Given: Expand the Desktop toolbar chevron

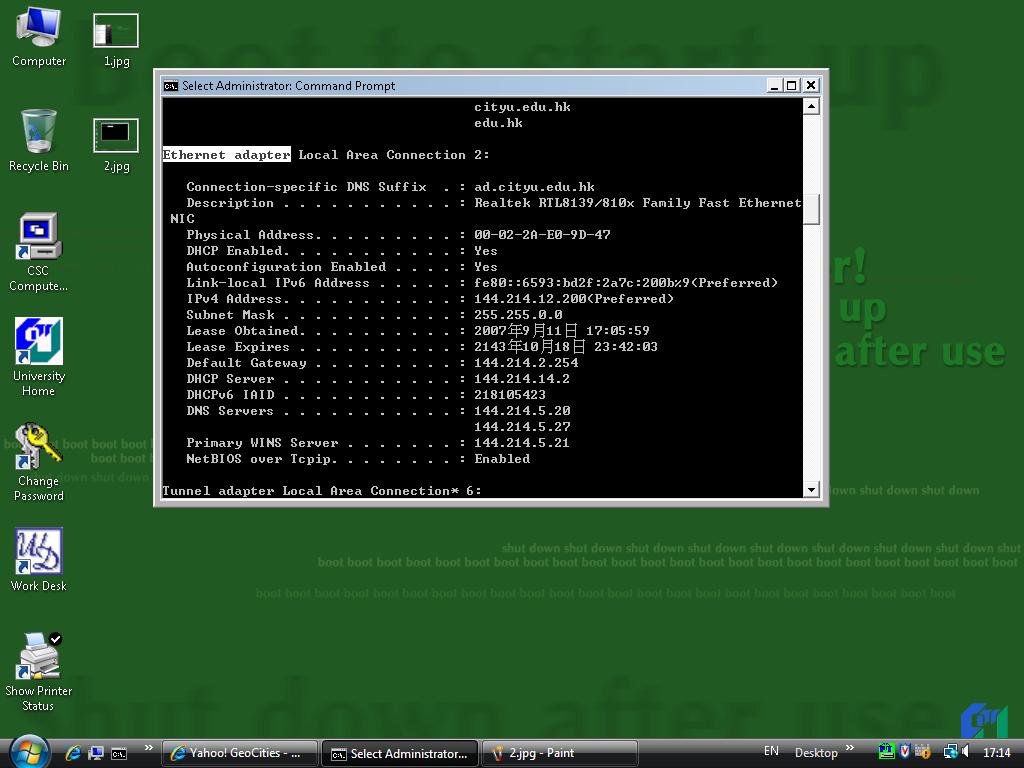Looking at the screenshot, I should pos(850,748).
